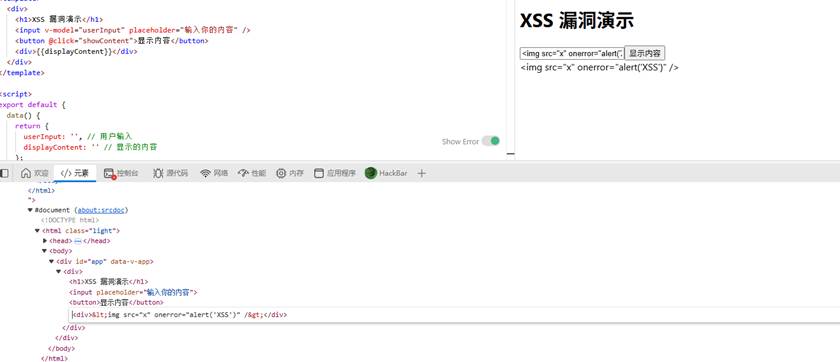Click the plus icon to add more tools
Screen dimensions: 840x362
pos(422,173)
